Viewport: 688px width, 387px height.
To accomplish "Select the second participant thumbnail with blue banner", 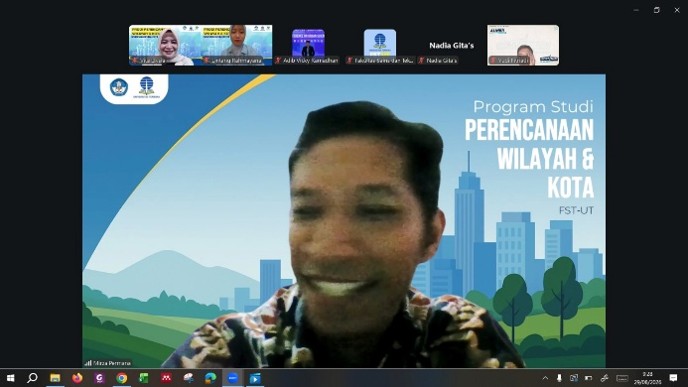I will (x=237, y=45).
